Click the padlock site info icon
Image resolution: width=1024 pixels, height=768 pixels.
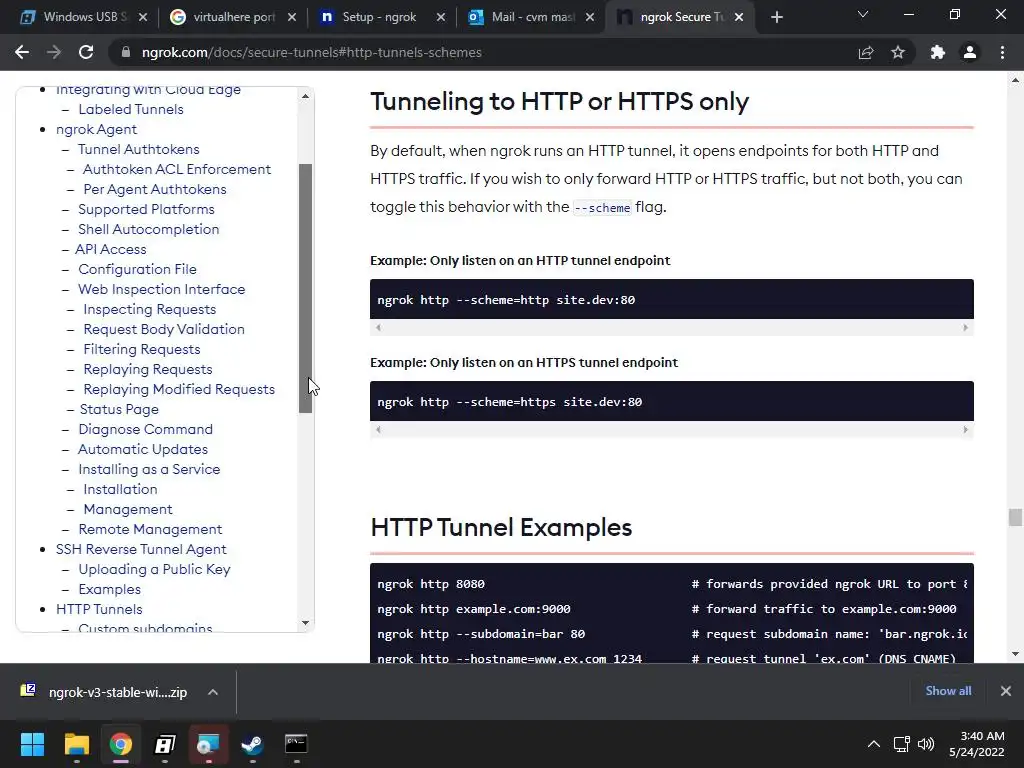coord(125,52)
